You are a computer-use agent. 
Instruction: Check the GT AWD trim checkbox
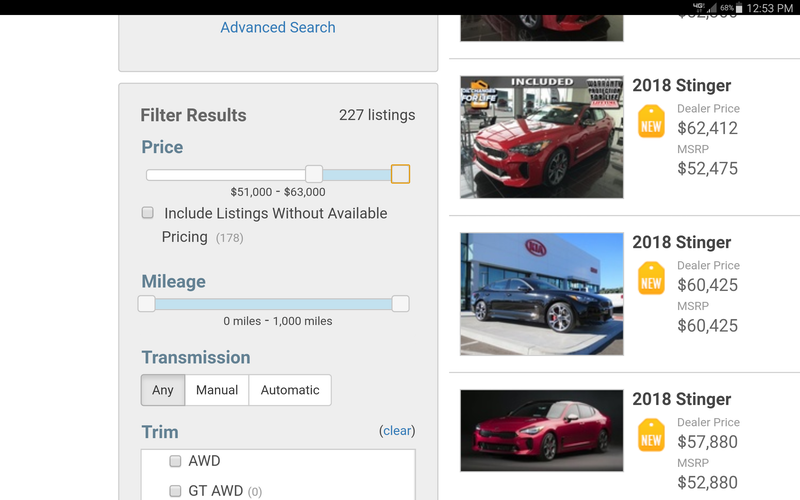175,491
